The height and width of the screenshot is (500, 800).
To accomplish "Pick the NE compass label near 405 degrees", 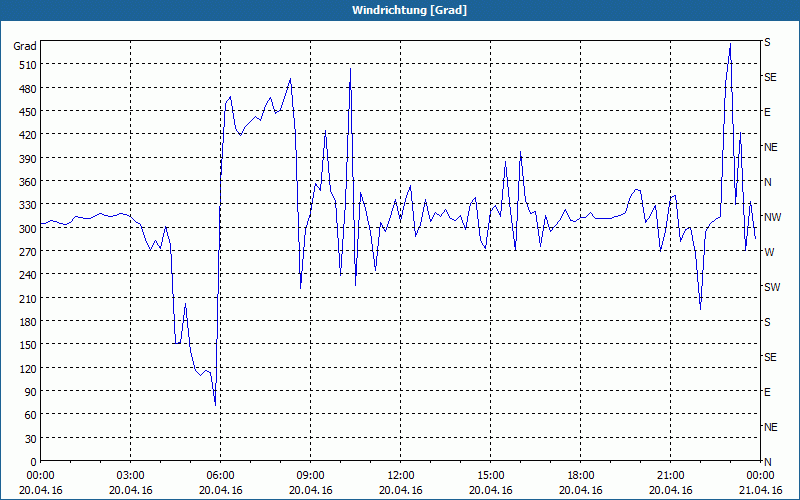I will tap(770, 147).
